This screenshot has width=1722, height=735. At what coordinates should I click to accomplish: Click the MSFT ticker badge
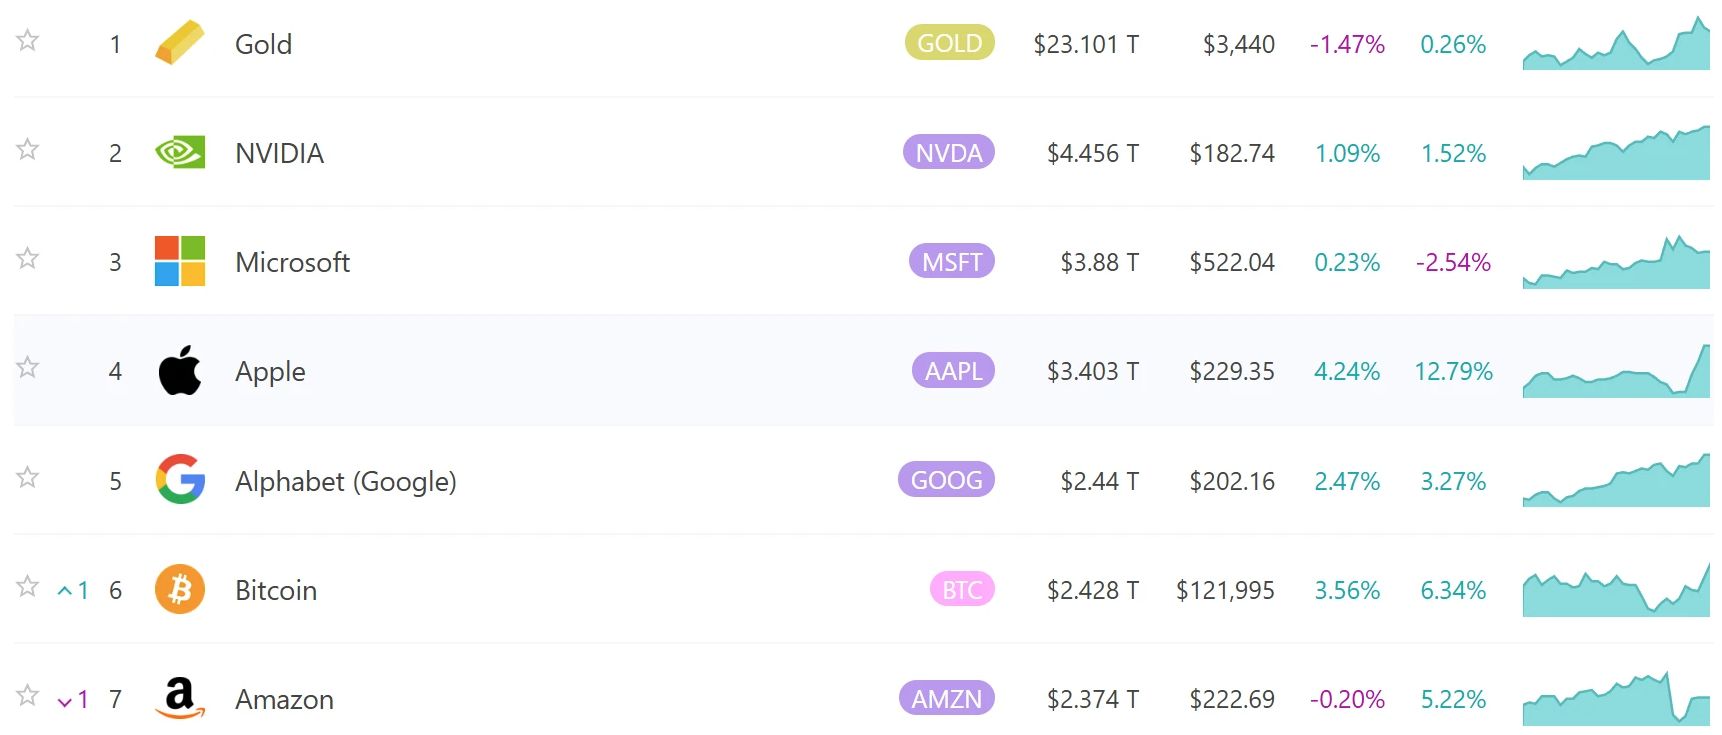(951, 262)
